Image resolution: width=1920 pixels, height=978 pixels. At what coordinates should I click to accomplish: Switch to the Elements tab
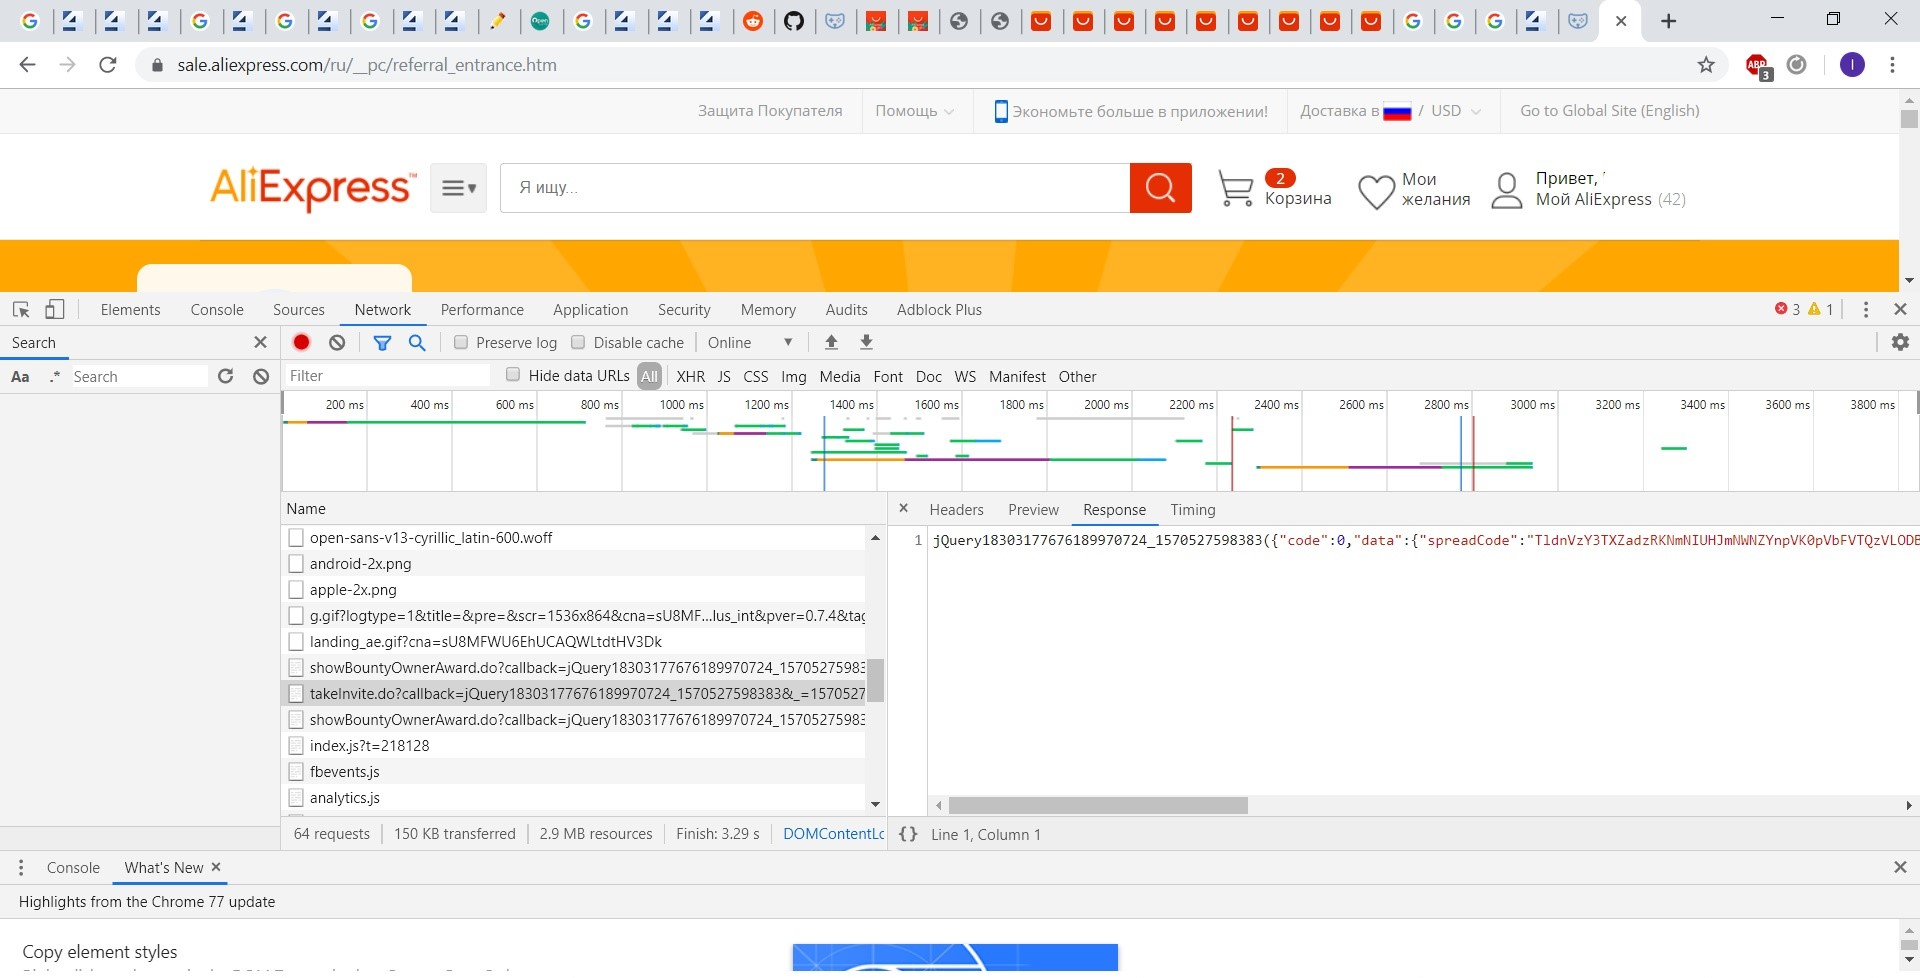click(130, 310)
